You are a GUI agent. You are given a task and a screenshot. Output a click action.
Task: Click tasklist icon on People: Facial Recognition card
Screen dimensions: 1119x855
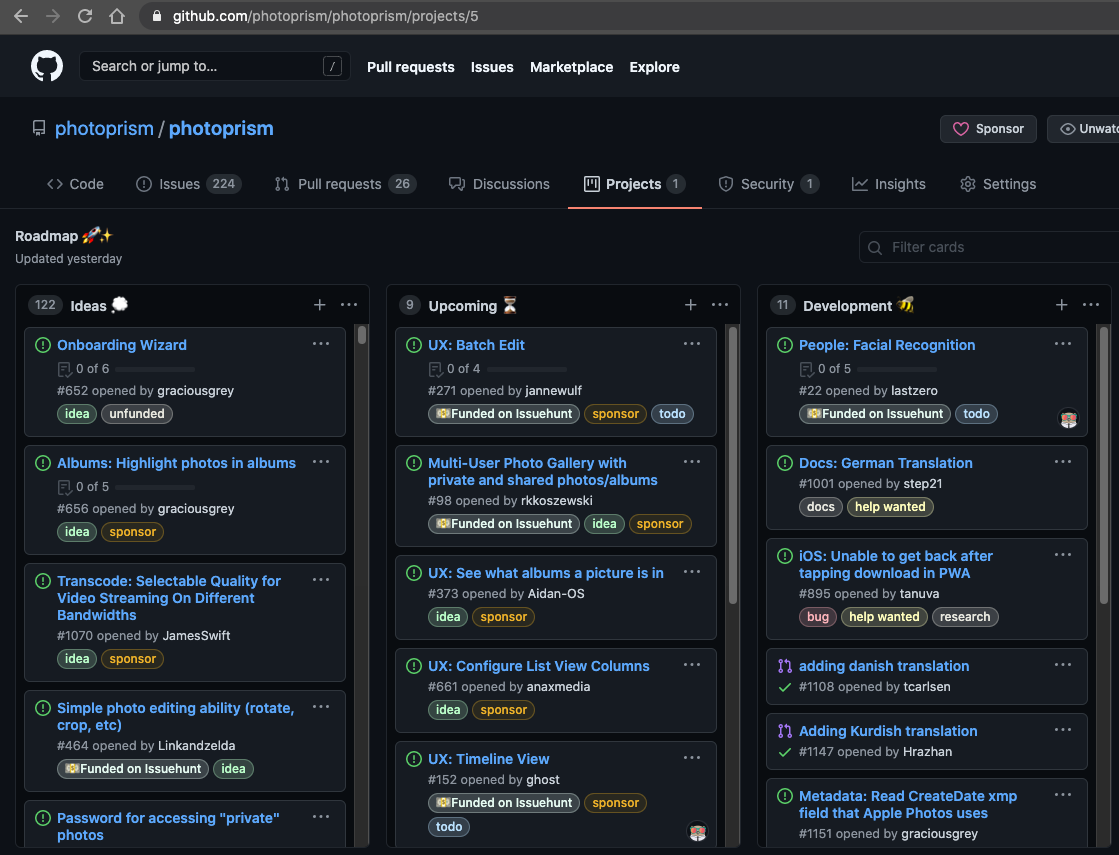806,369
